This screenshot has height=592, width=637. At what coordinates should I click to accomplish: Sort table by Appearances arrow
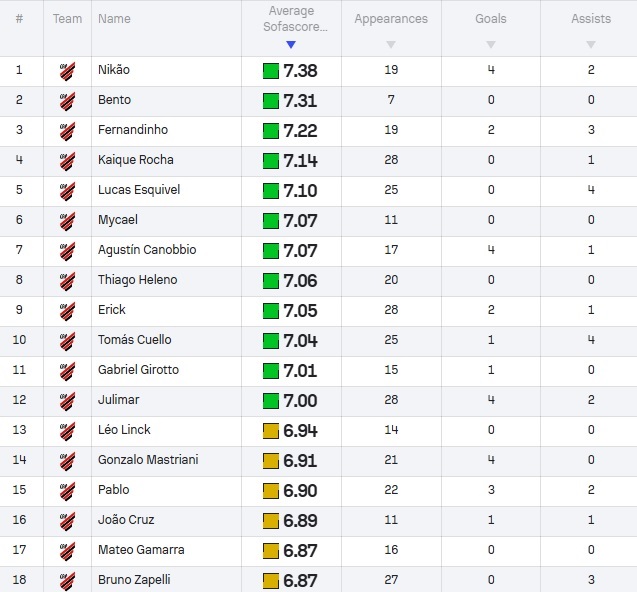[391, 44]
